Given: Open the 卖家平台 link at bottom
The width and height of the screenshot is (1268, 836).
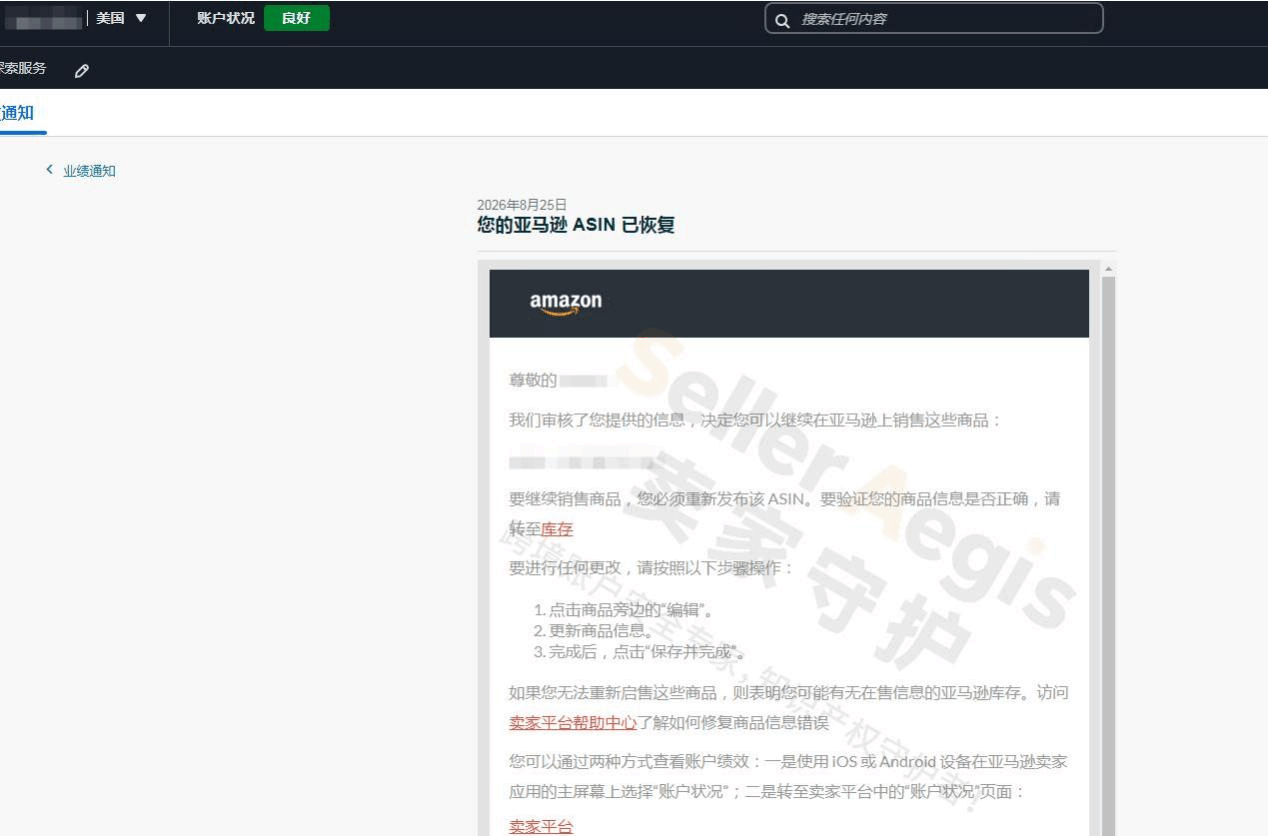Looking at the screenshot, I should coord(541,826).
